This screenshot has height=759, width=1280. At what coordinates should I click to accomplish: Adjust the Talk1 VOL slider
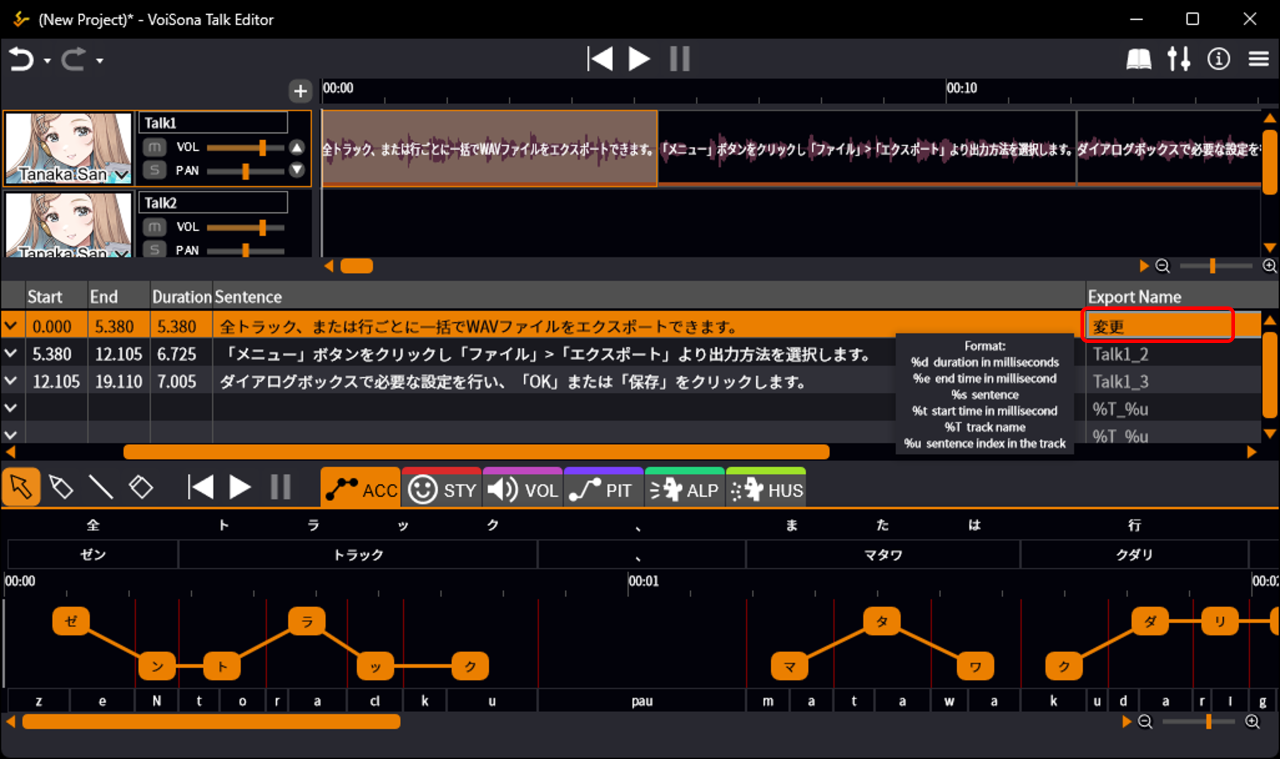coord(262,147)
